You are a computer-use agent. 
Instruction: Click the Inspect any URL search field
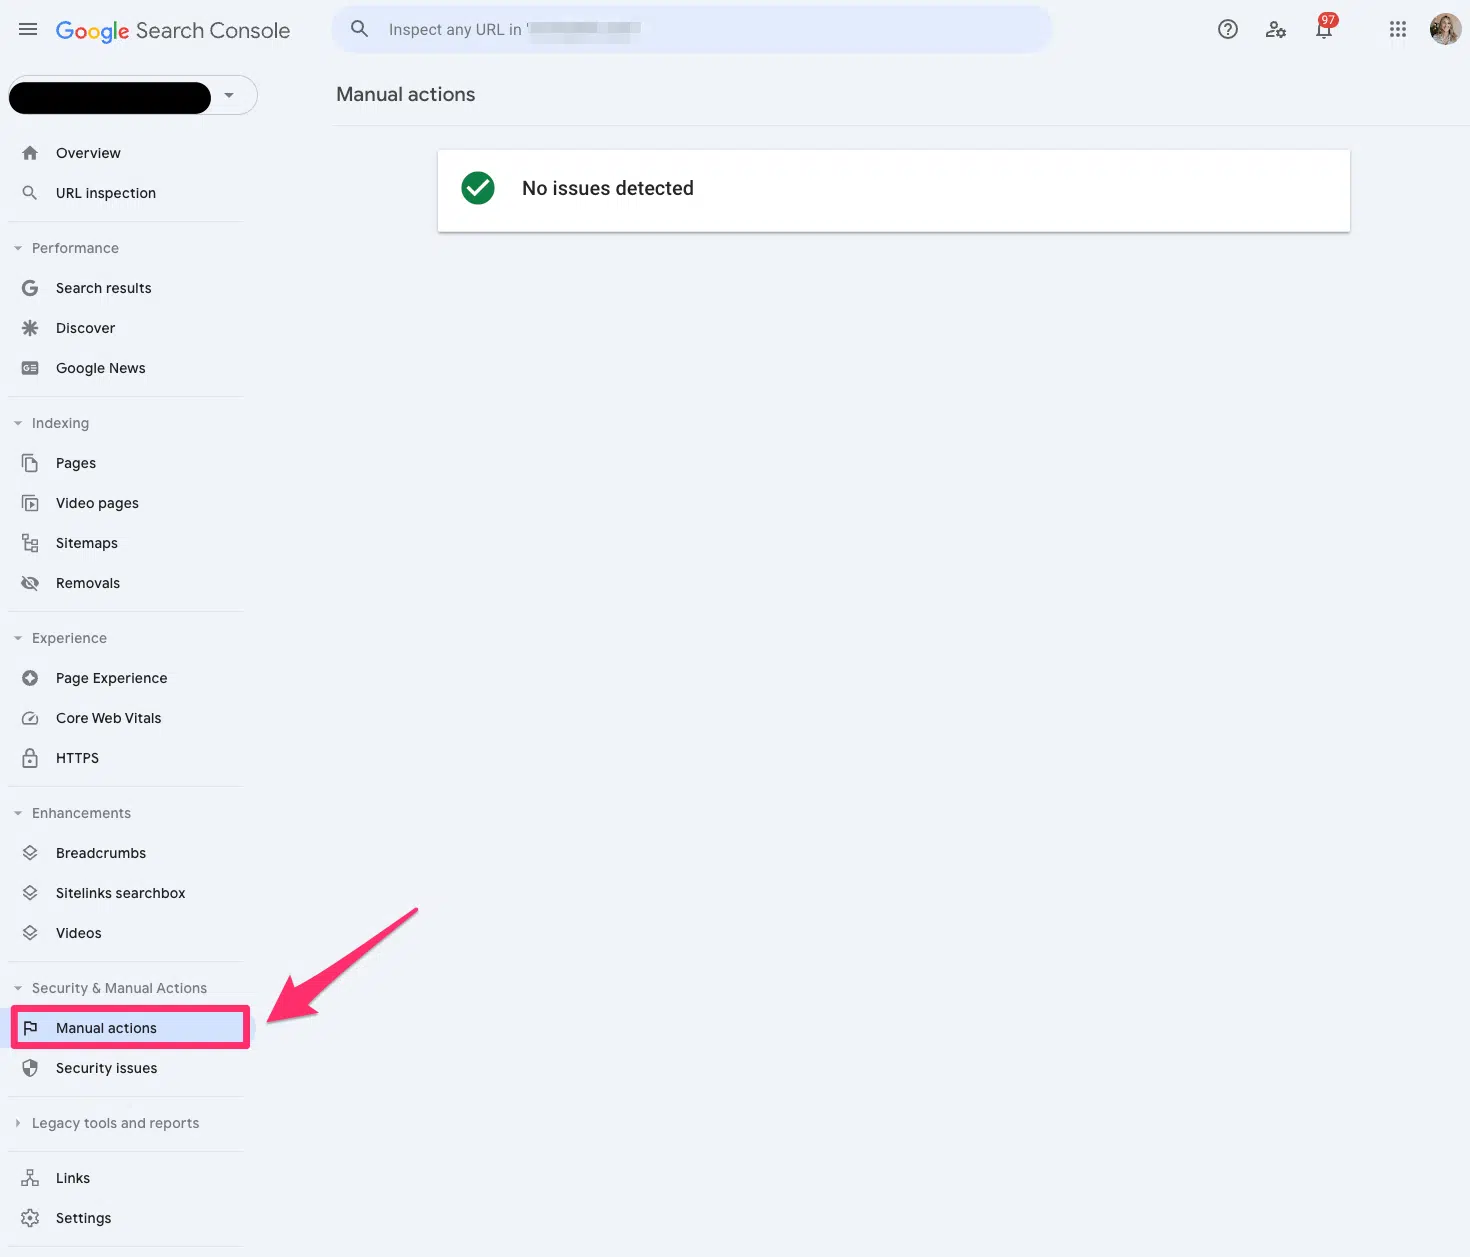tap(692, 30)
